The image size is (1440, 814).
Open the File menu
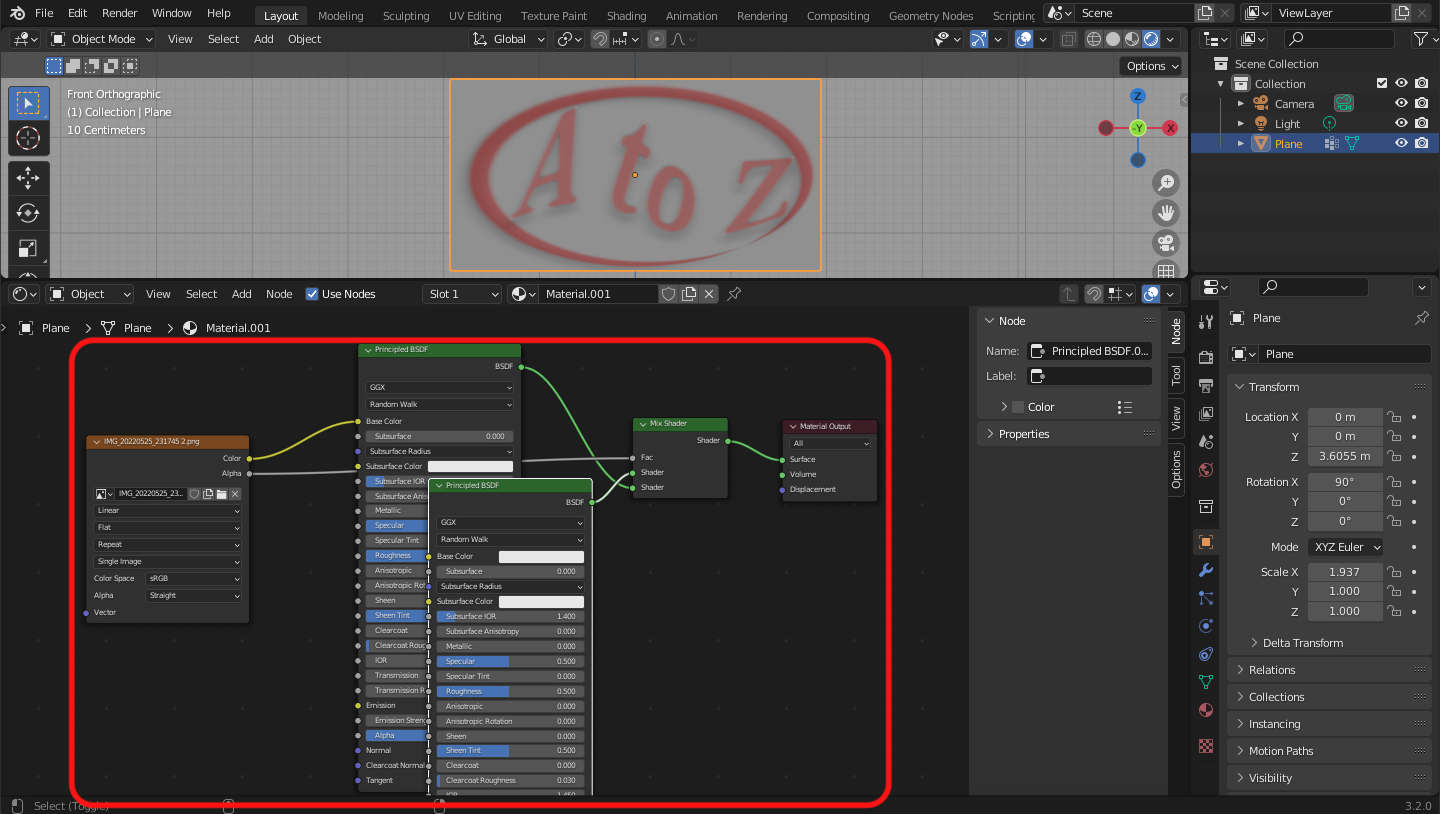coord(44,13)
